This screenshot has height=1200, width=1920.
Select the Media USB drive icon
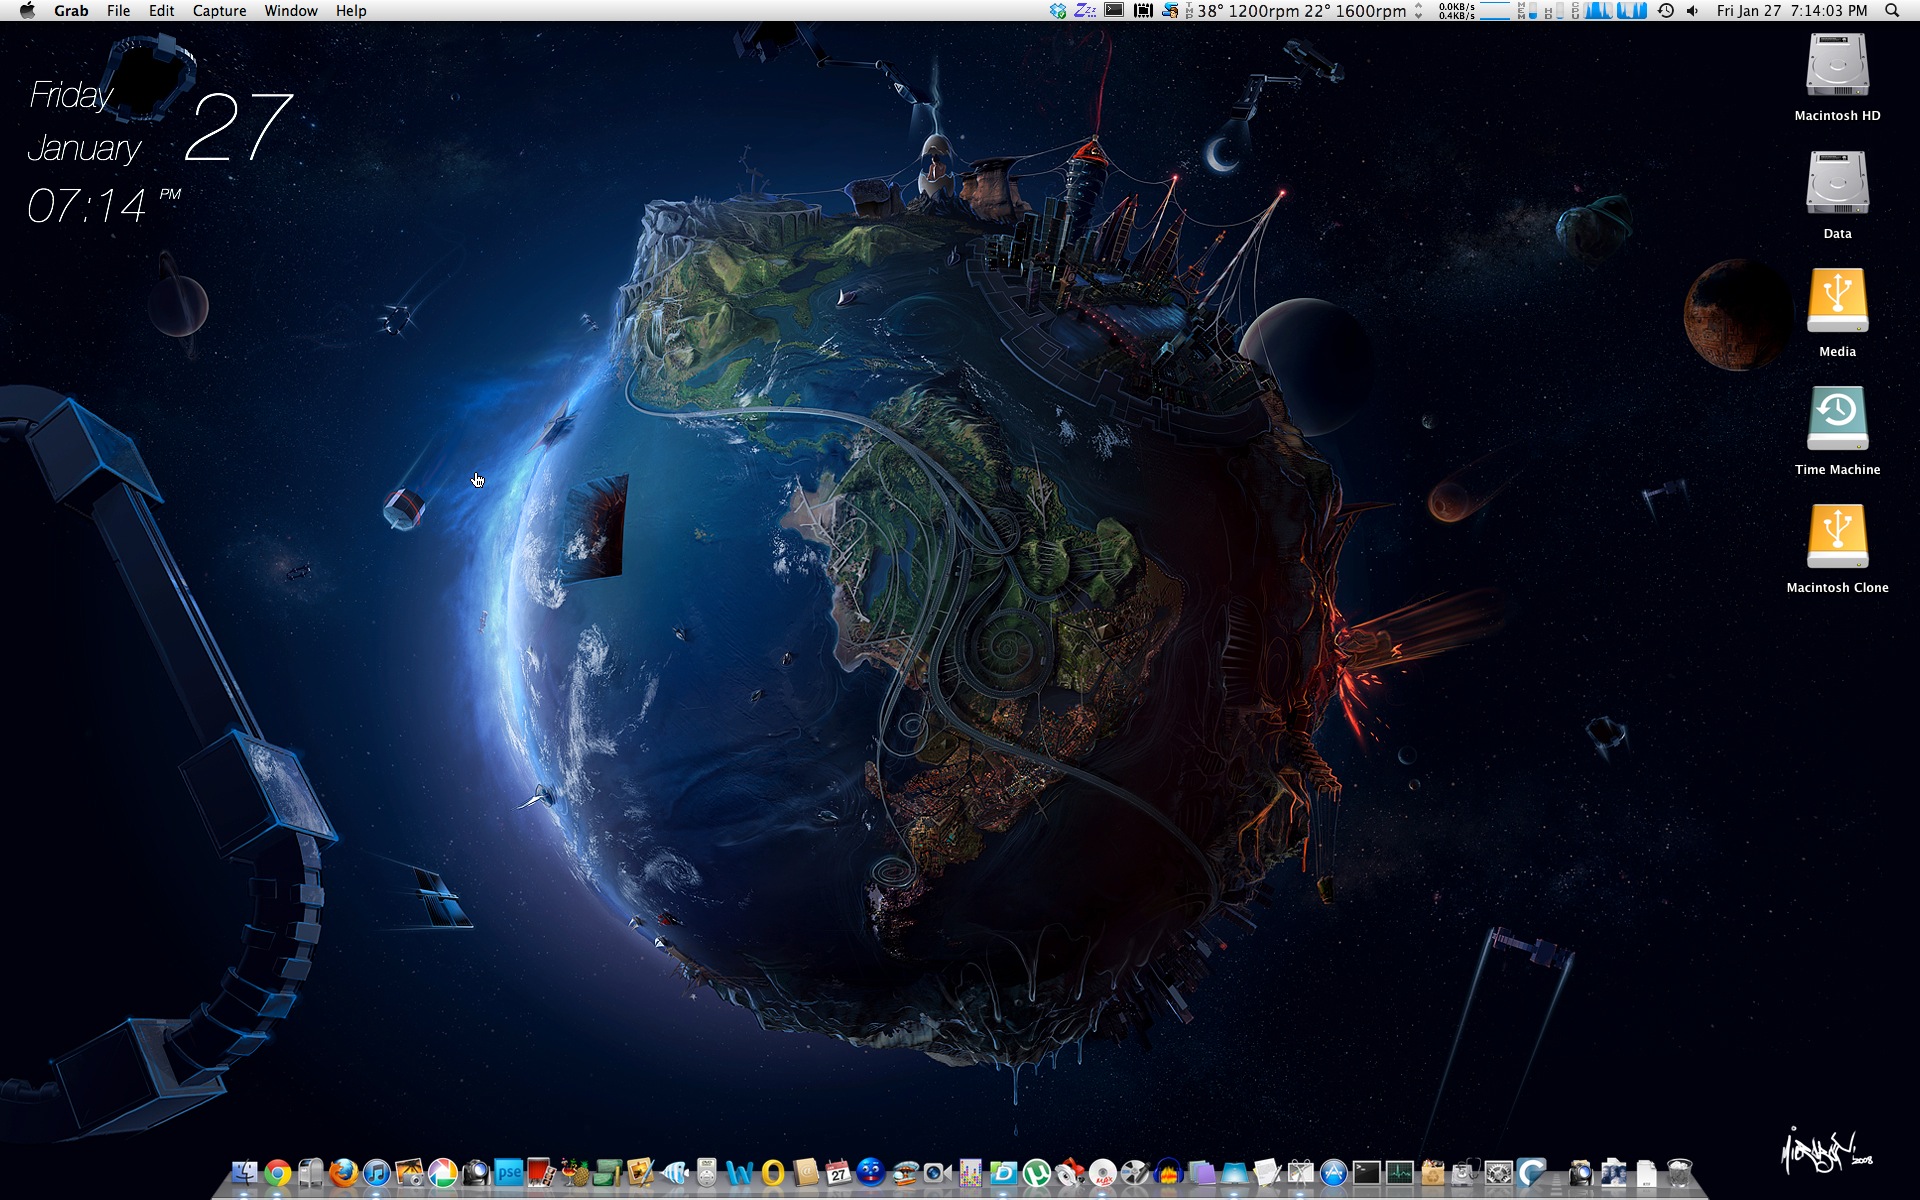coord(1837,300)
